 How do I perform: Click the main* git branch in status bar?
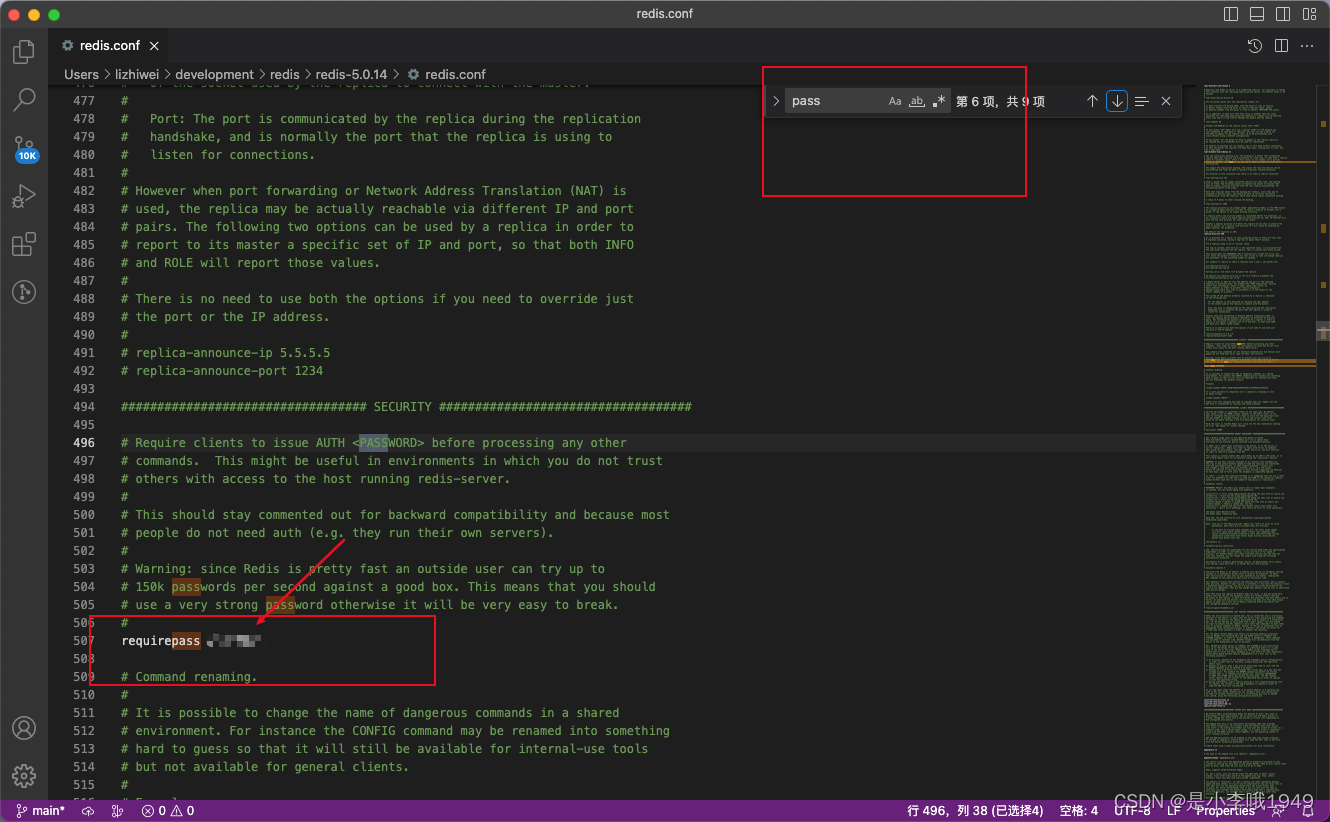coord(40,811)
